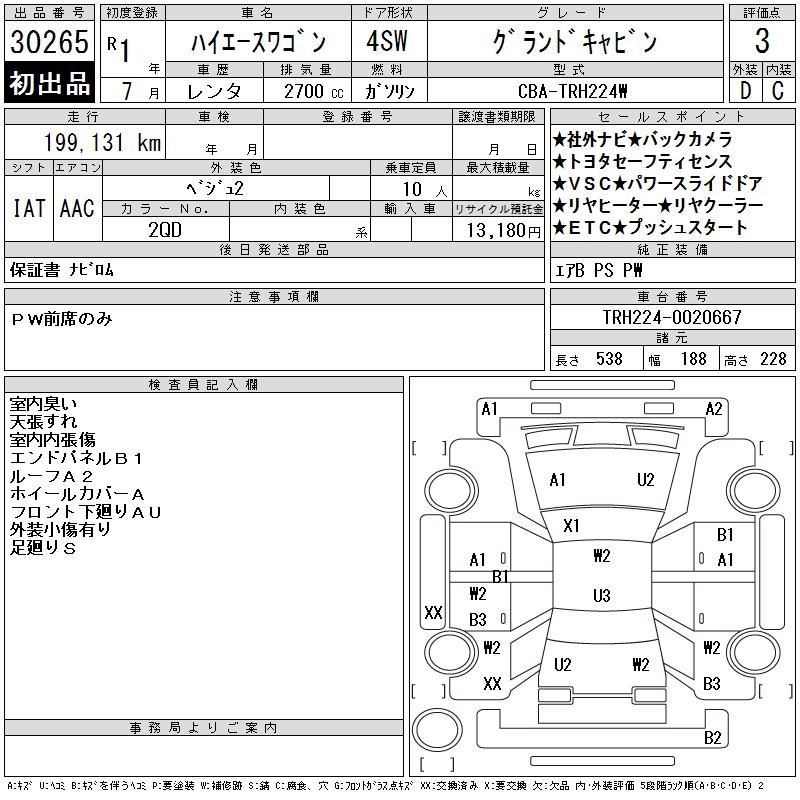Select inspector note 室内内張傷
800x800 pixels.
pos(53,440)
